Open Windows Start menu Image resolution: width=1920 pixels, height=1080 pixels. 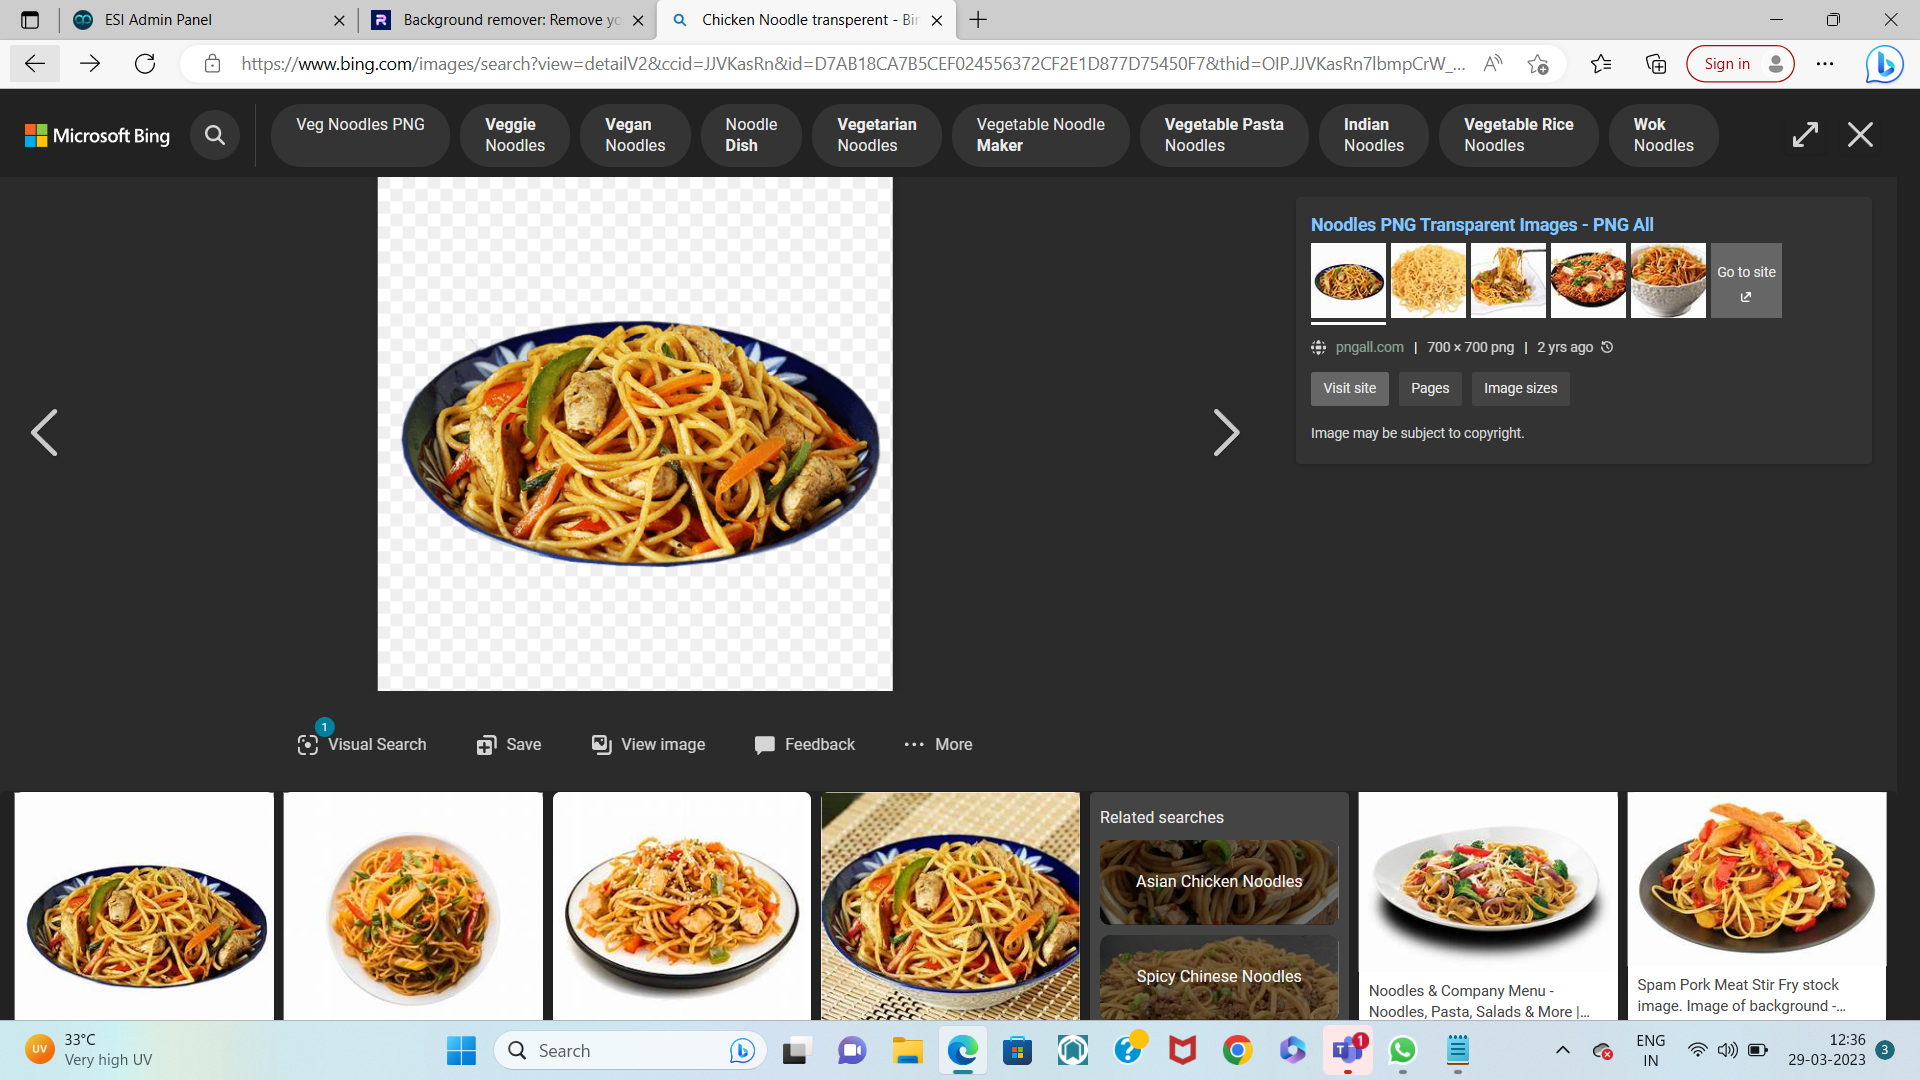461,1051
